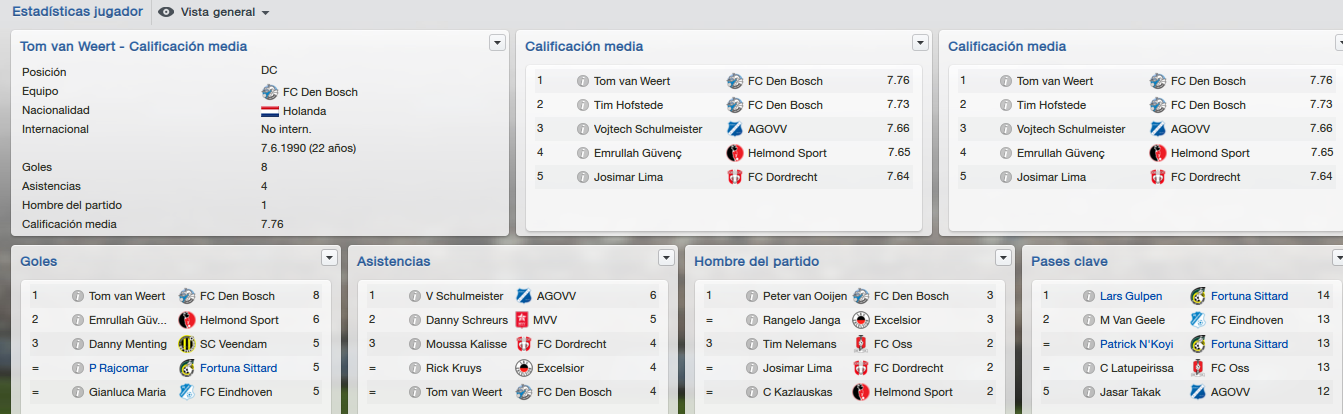The image size is (1343, 414).
Task: Expand Goles panel options arrow
Action: tap(329, 258)
